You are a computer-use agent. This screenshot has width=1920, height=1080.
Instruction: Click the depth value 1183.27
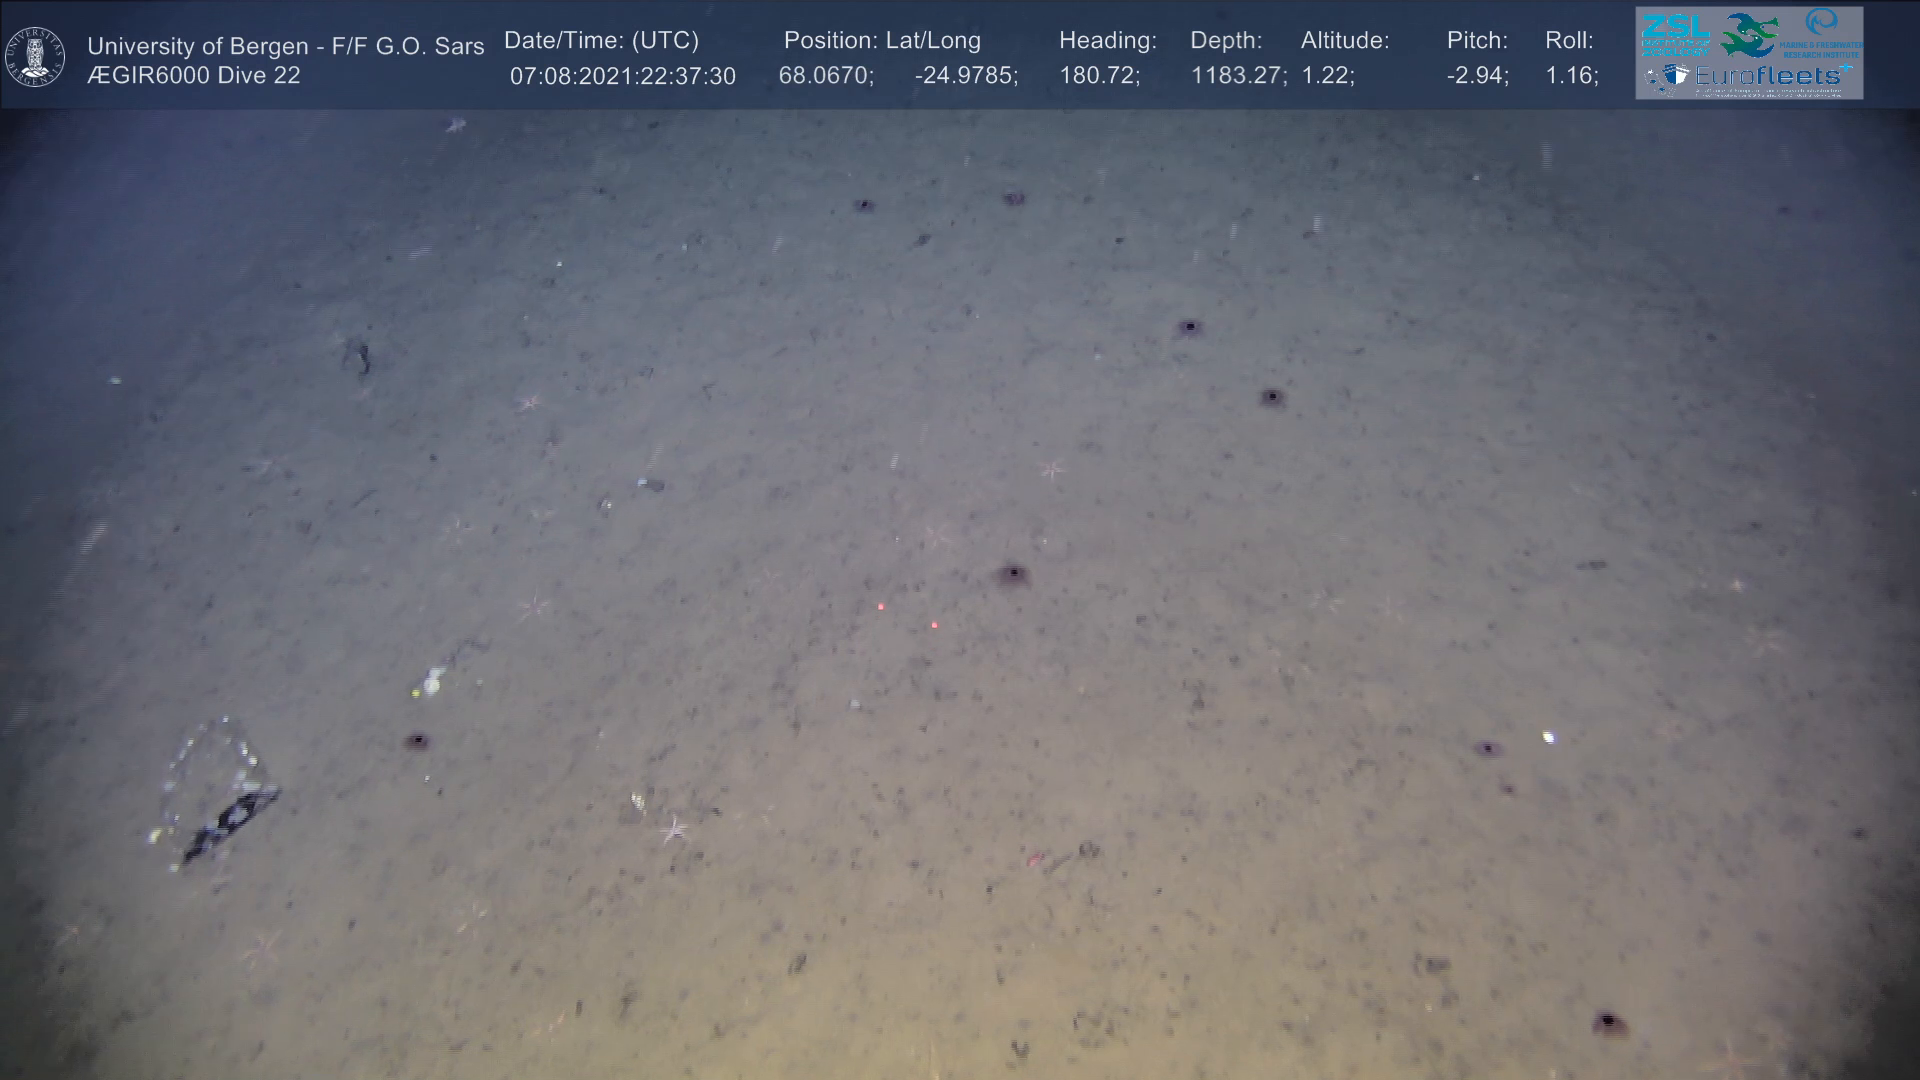click(x=1238, y=76)
